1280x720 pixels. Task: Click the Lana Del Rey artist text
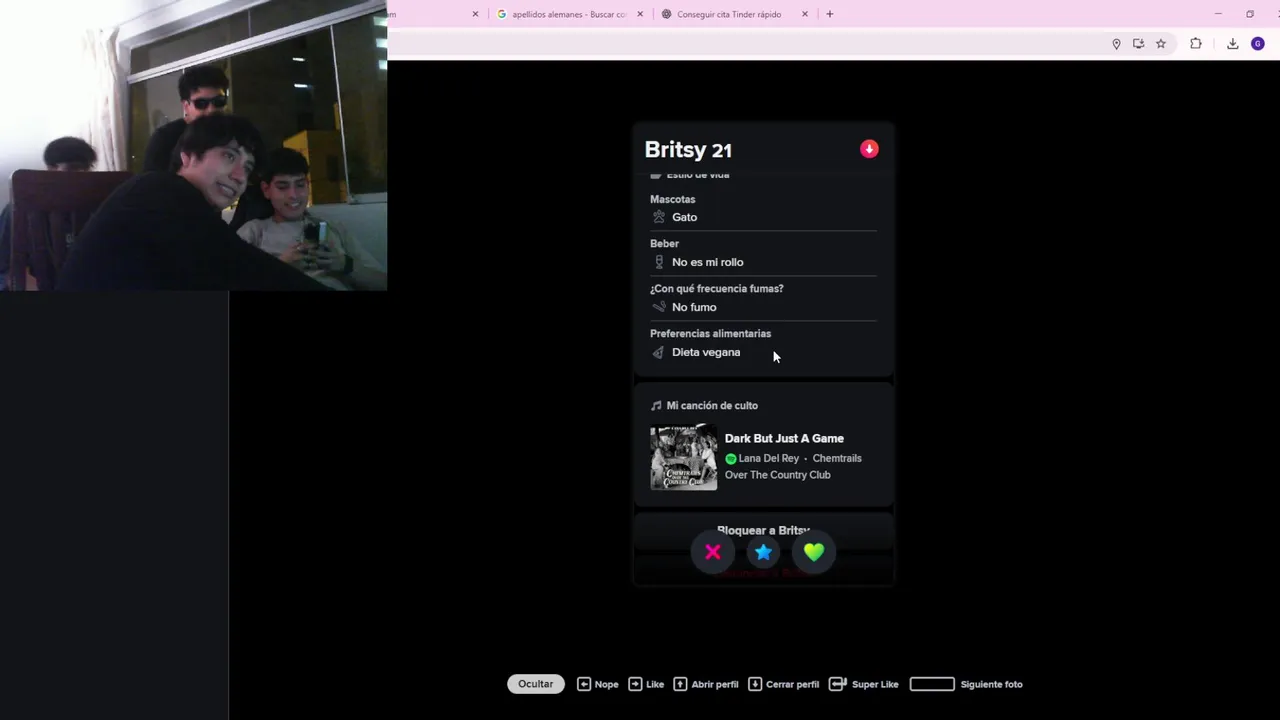click(768, 459)
